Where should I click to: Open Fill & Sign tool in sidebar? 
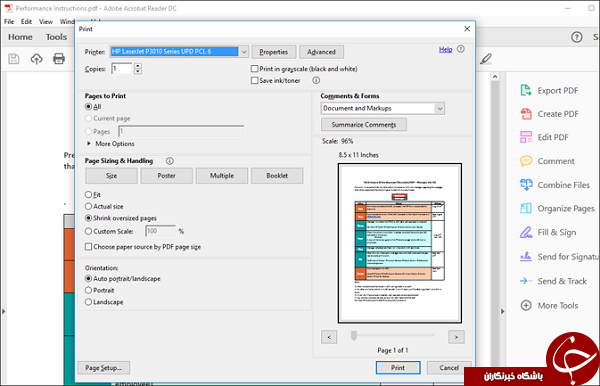coord(548,232)
